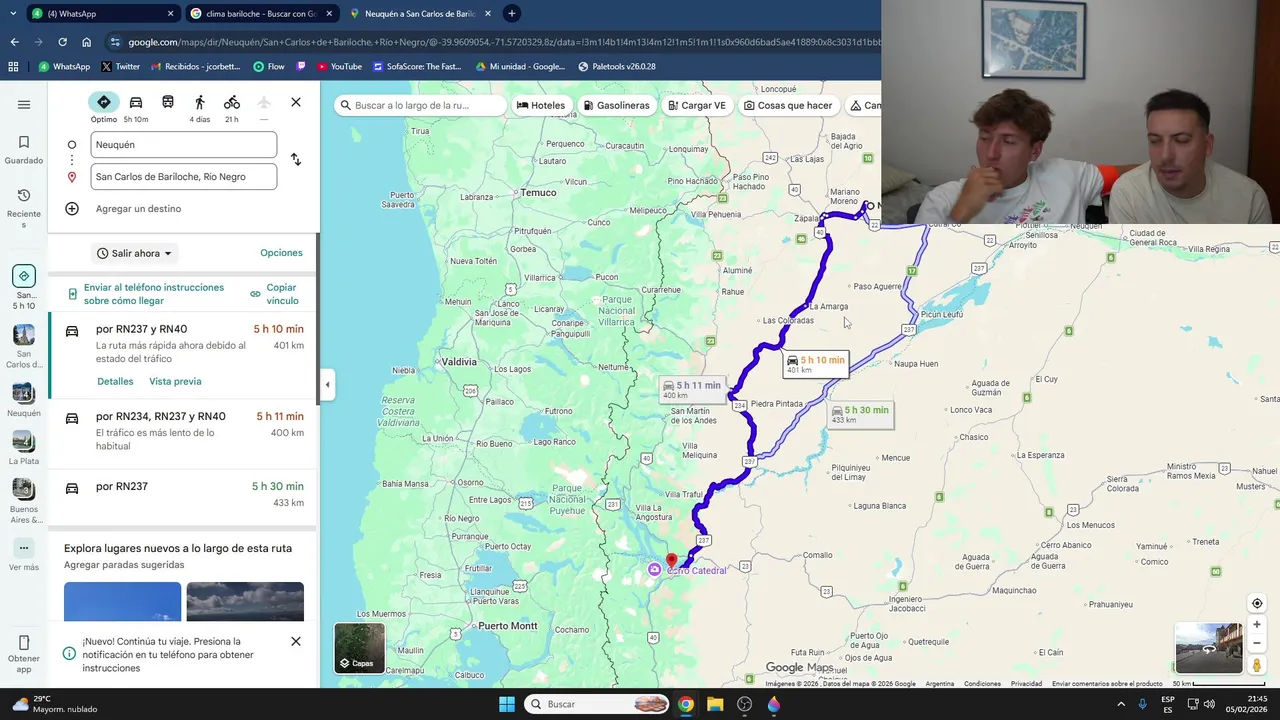Send directions to your phone
Image resolution: width=1280 pixels, height=720 pixels.
[x=146, y=294]
